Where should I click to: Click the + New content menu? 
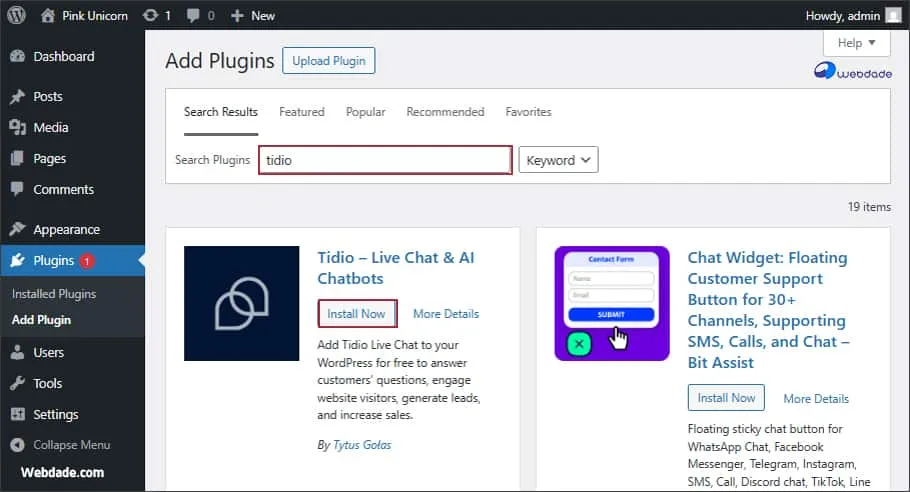(252, 16)
